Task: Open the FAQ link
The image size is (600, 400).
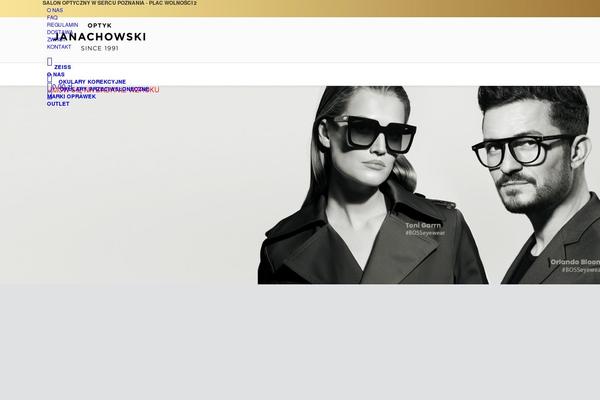Action: click(x=52, y=18)
